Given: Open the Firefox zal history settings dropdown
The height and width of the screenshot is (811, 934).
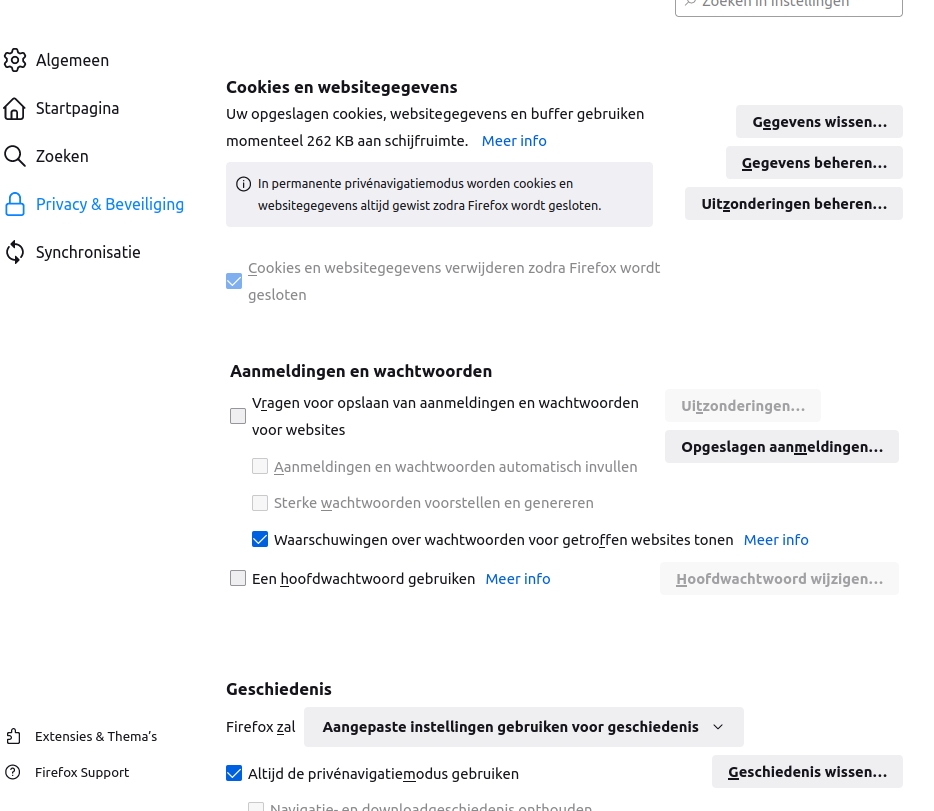Looking at the screenshot, I should pyautogui.click(x=523, y=727).
